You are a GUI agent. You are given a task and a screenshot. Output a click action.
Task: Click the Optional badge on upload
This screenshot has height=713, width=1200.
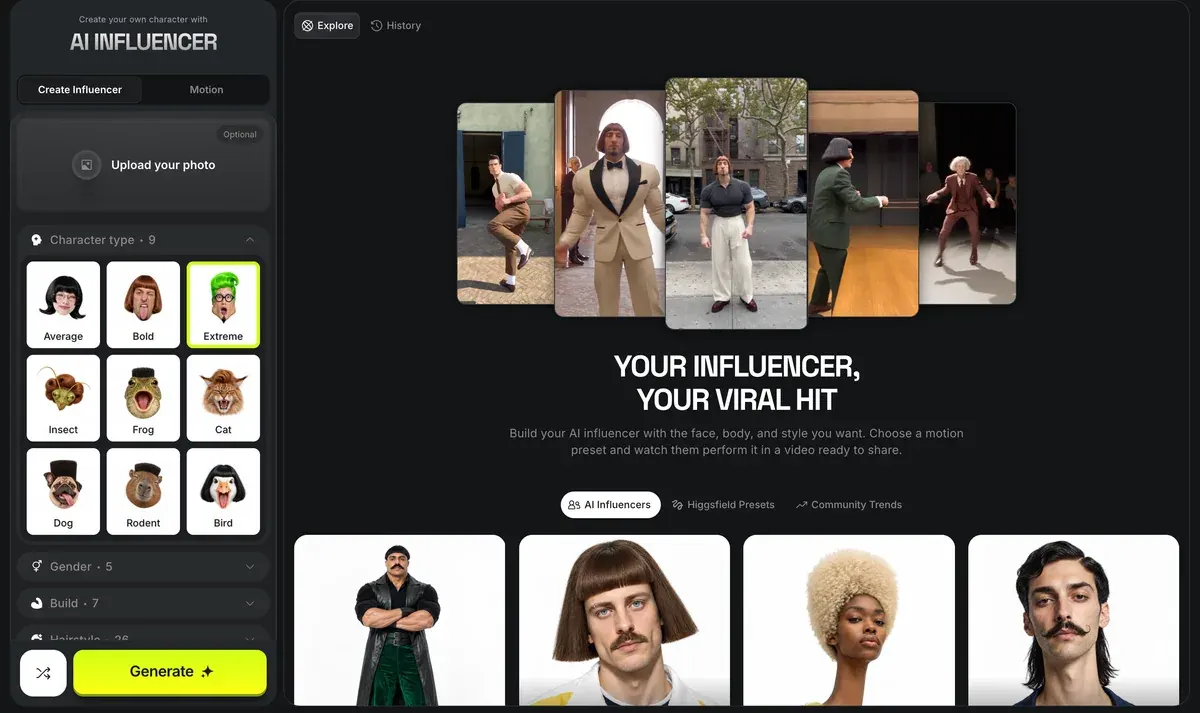click(240, 134)
